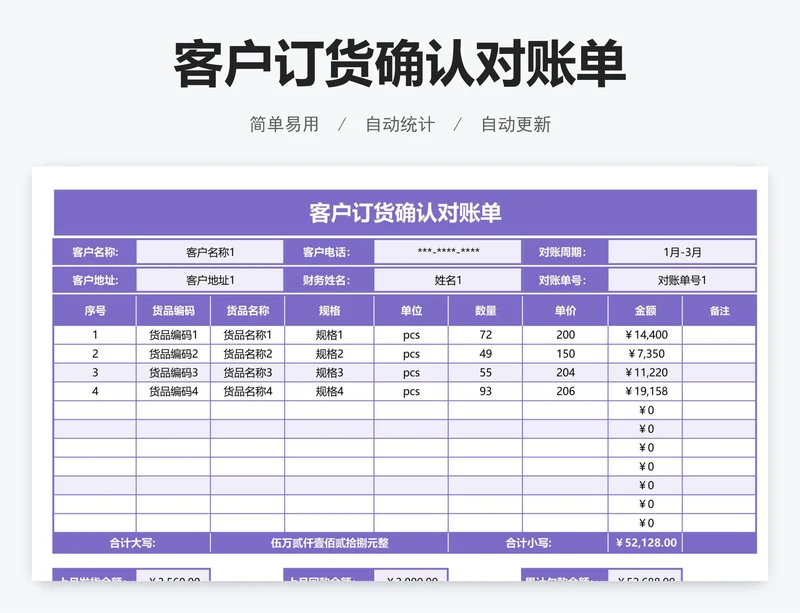The width and height of the screenshot is (800, 613).
Task: Select the subtitle text 自动更新
Action: [516, 124]
